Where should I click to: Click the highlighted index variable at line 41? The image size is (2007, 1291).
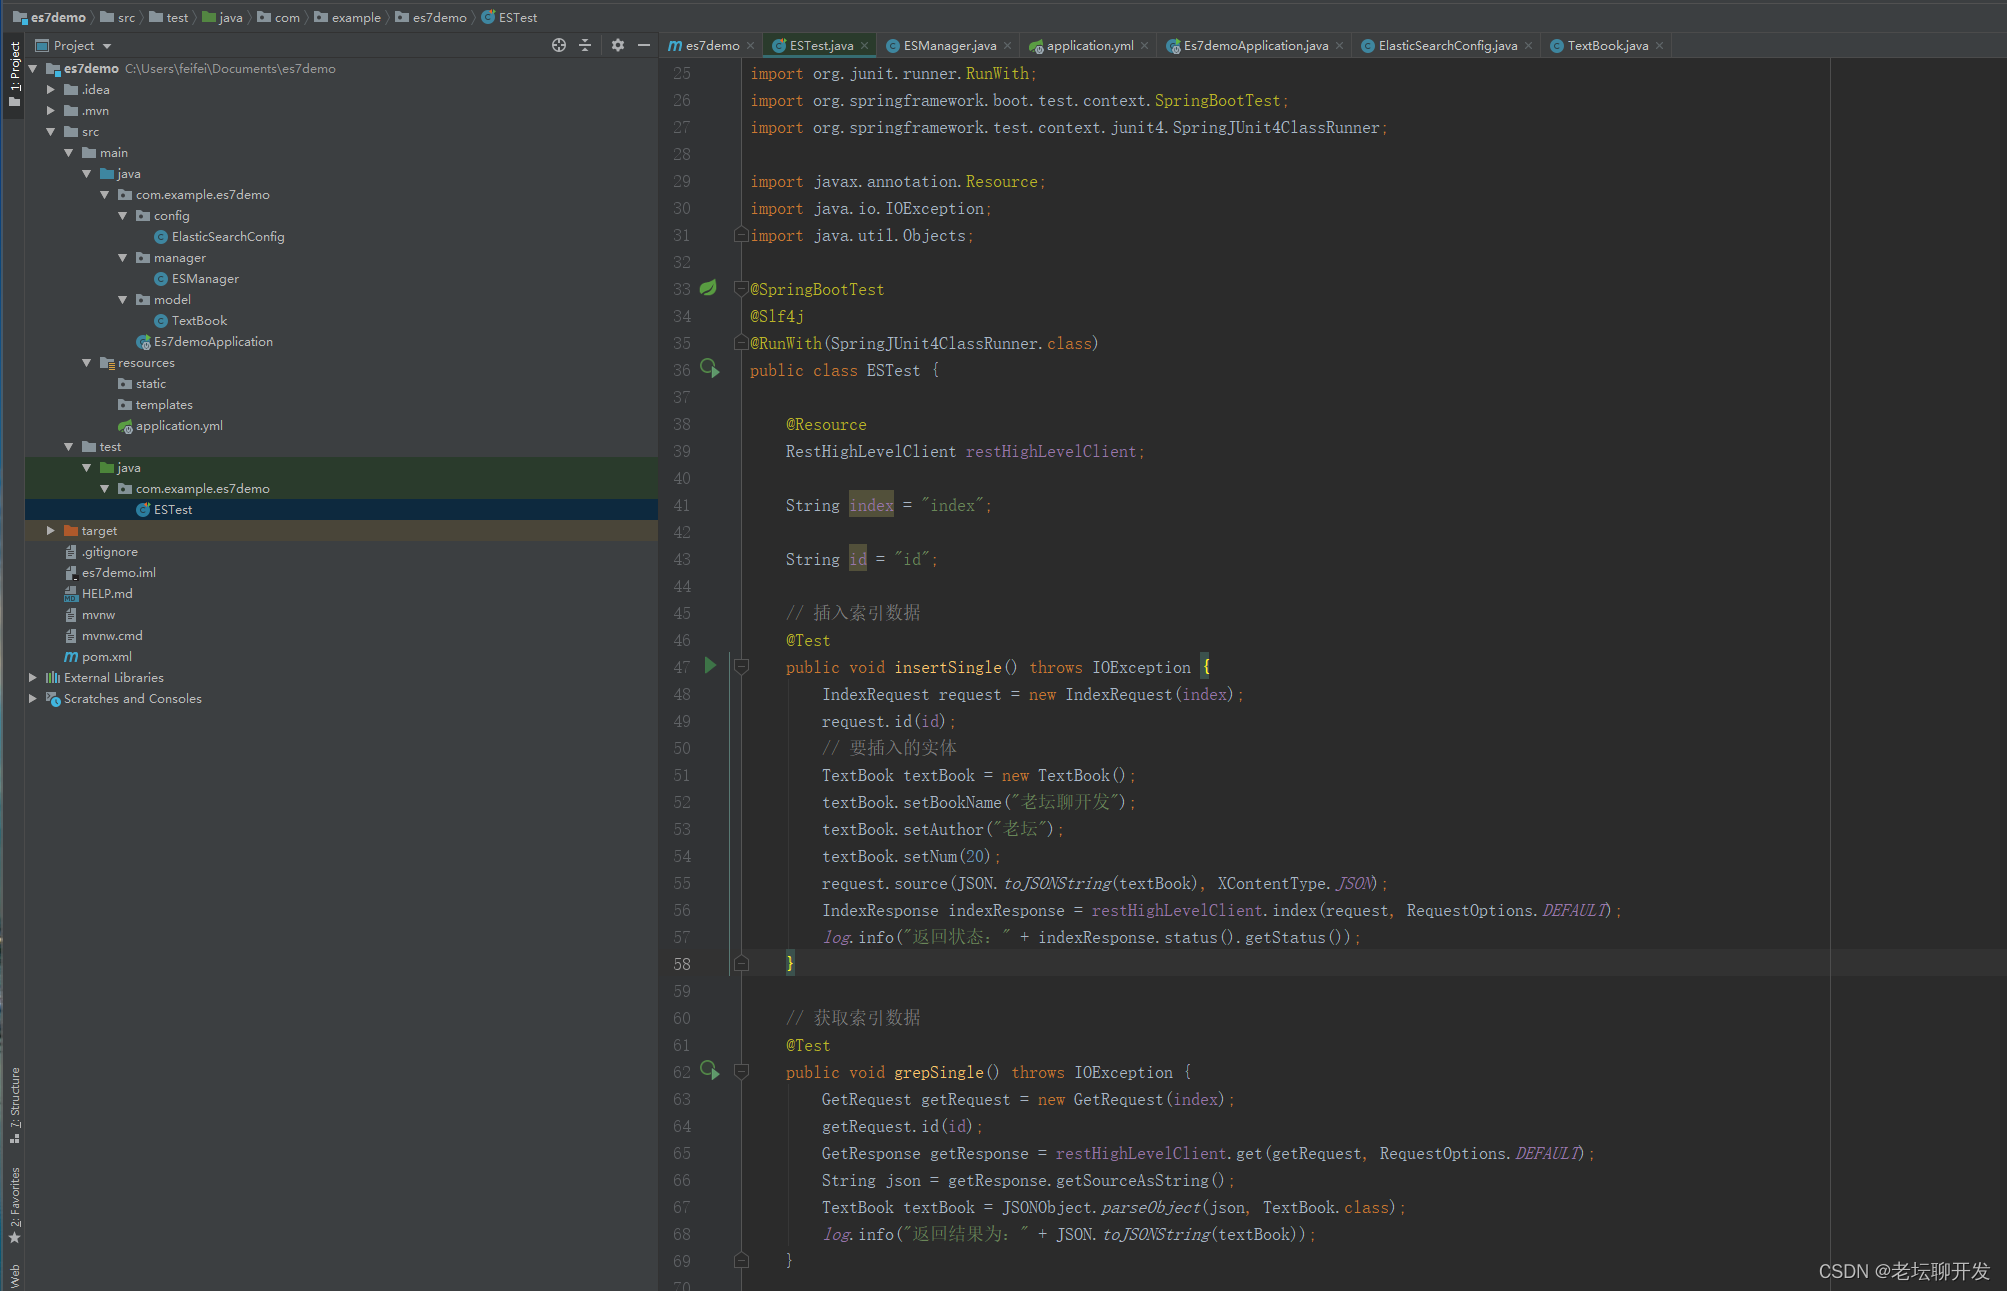(x=871, y=506)
